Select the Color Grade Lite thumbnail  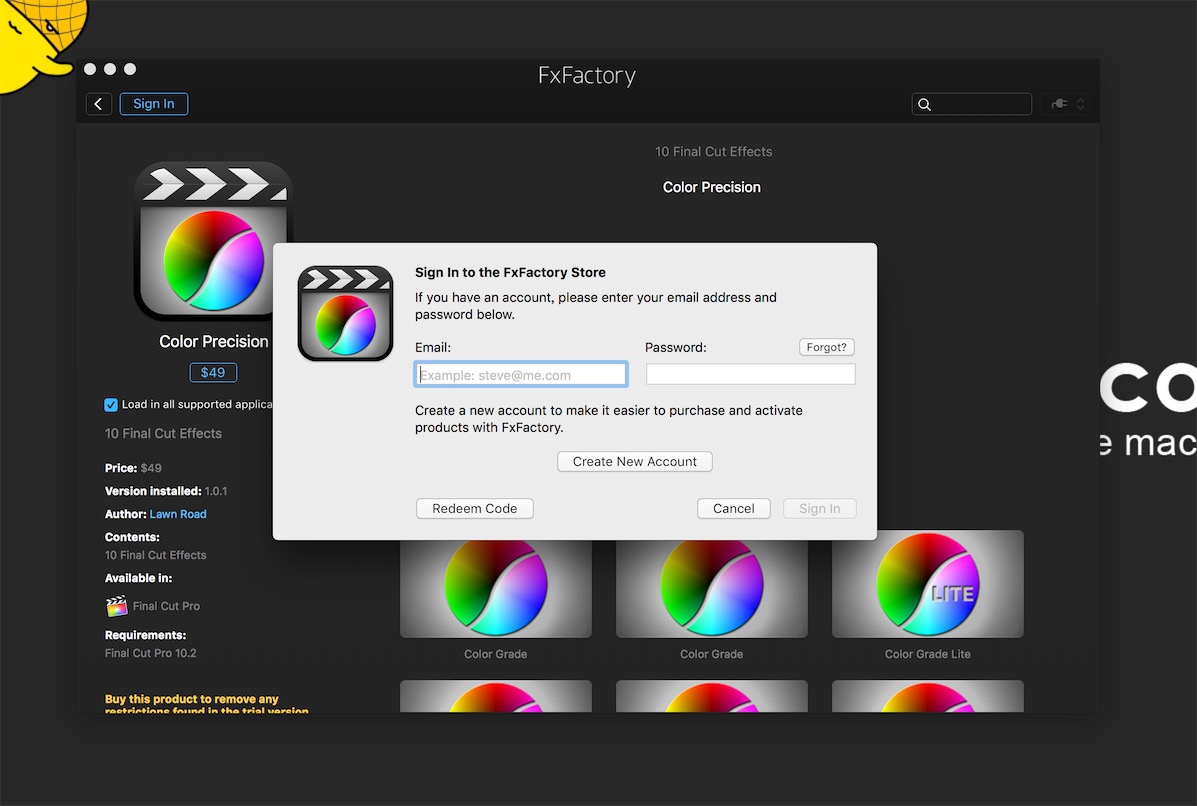(928, 585)
